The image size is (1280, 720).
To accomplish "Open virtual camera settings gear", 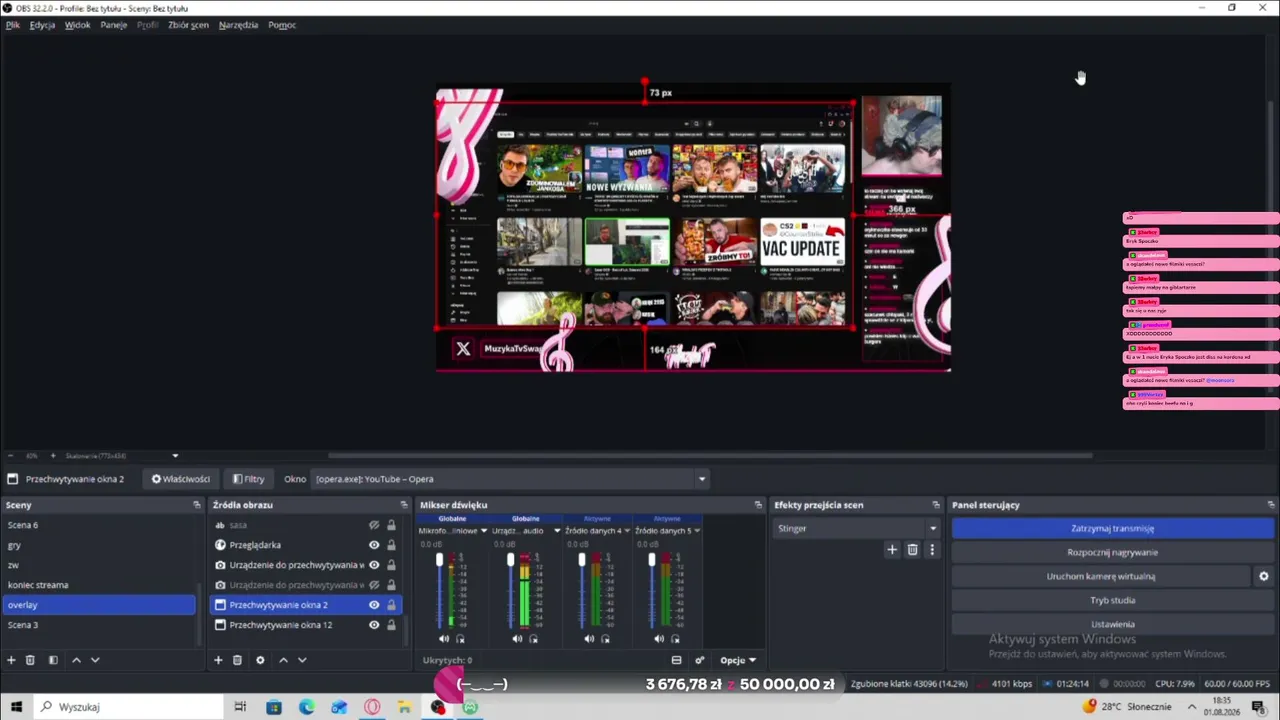I will tap(1264, 576).
